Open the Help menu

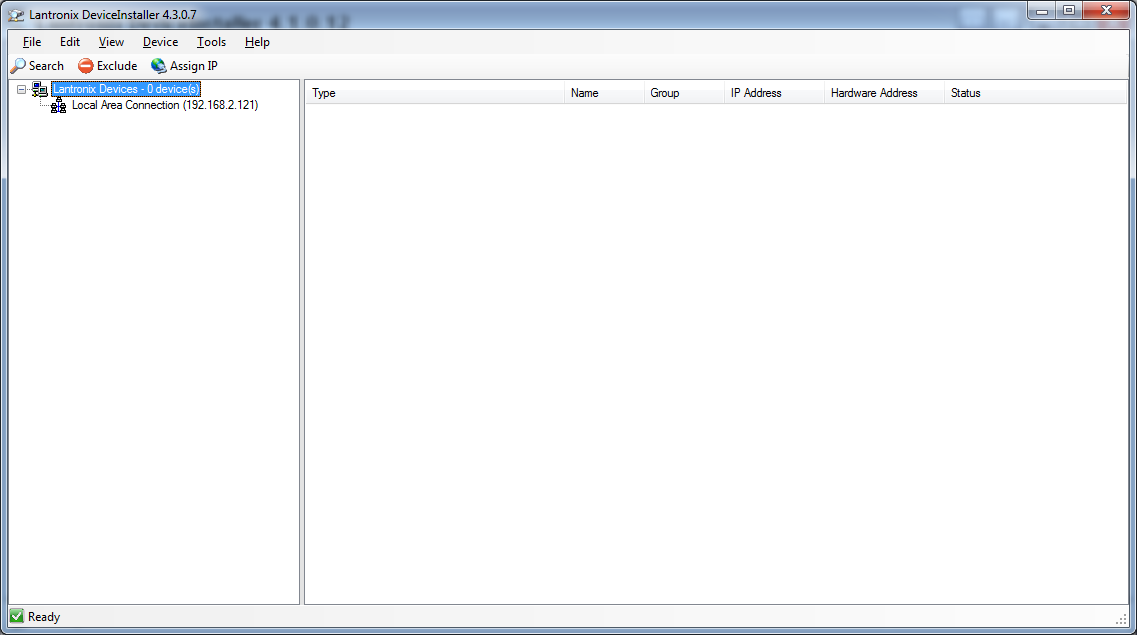pos(257,42)
